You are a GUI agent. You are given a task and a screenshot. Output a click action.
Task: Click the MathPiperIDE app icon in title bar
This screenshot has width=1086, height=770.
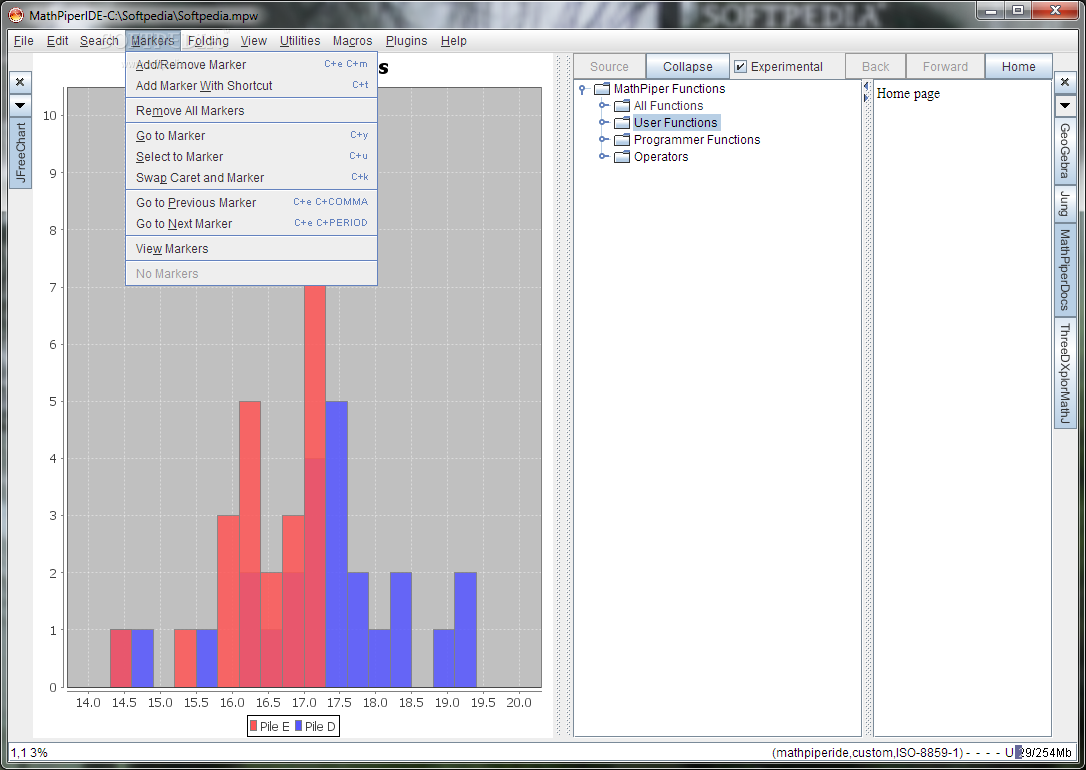pos(15,15)
